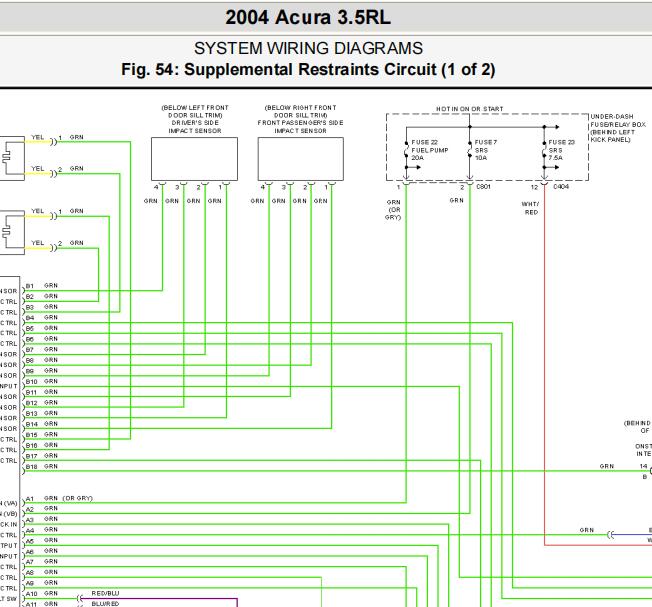This screenshot has height=607, width=652.
Task: Click the B1 terminal label
Action: click(30, 286)
